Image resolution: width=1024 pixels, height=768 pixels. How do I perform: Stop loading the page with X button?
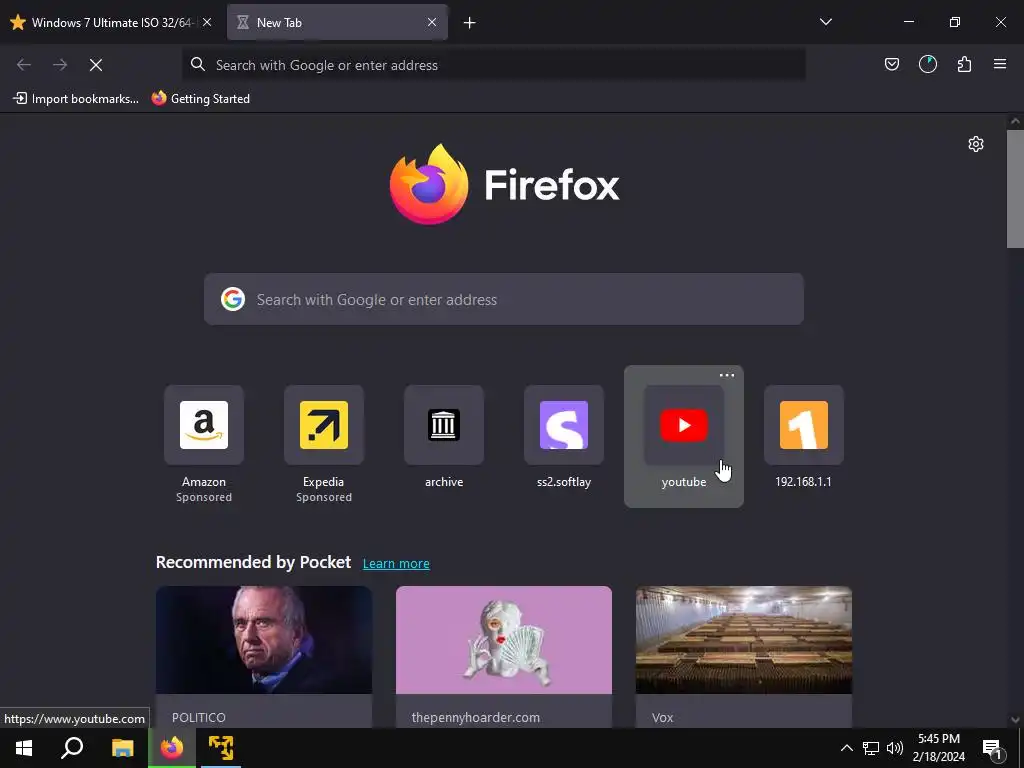coord(96,65)
